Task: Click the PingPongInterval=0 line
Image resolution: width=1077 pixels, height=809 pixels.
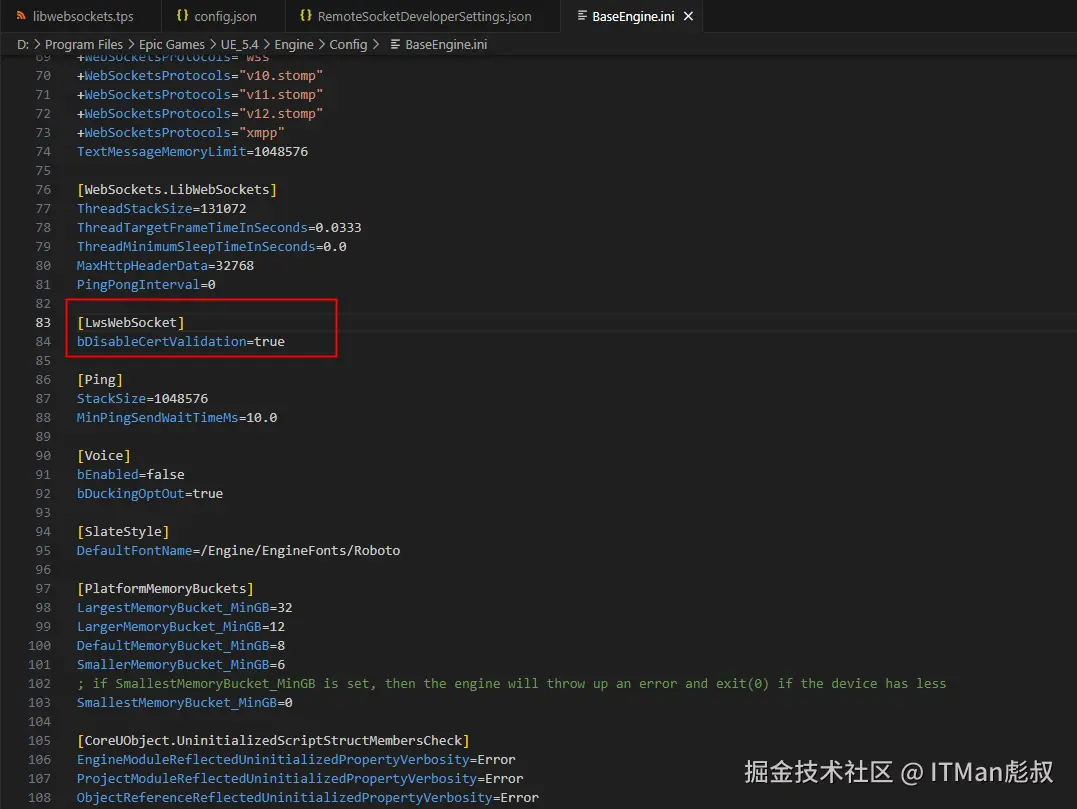Action: (x=146, y=284)
